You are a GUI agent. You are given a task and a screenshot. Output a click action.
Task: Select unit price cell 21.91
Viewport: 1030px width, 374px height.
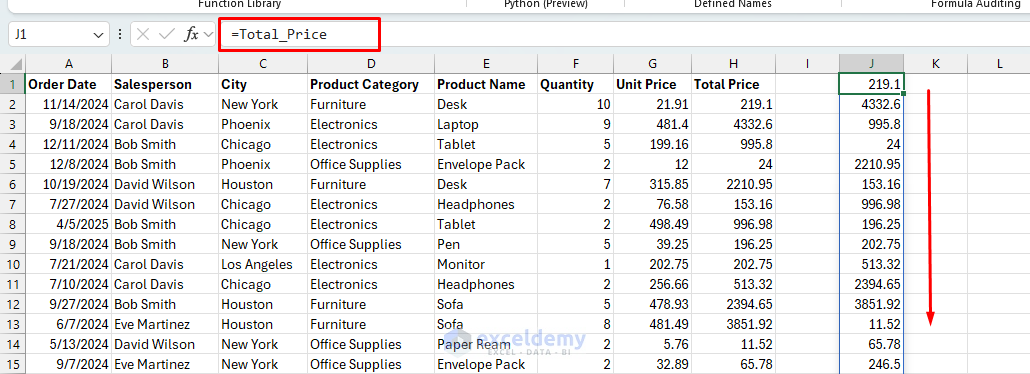[x=652, y=104]
